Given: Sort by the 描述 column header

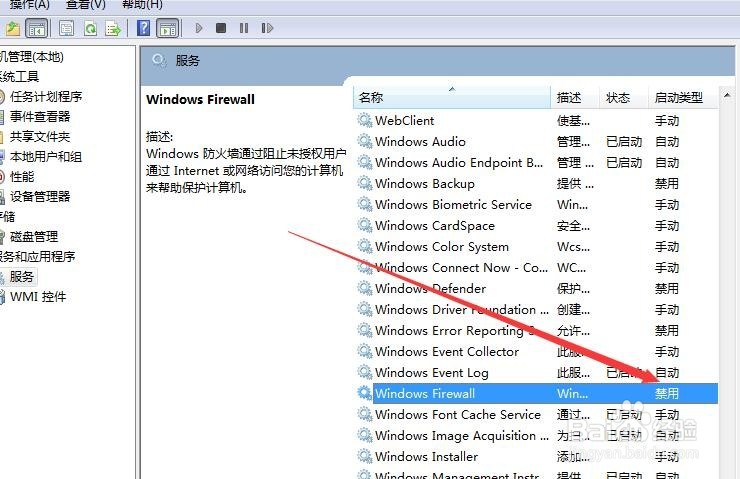Looking at the screenshot, I should tap(575, 98).
